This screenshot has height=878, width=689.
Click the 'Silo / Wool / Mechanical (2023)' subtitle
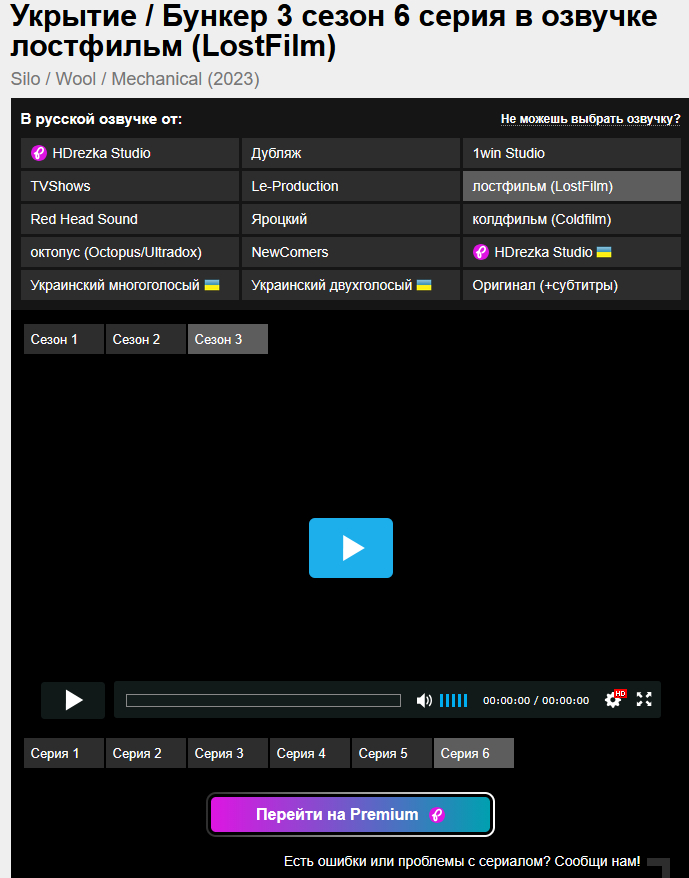click(135, 79)
